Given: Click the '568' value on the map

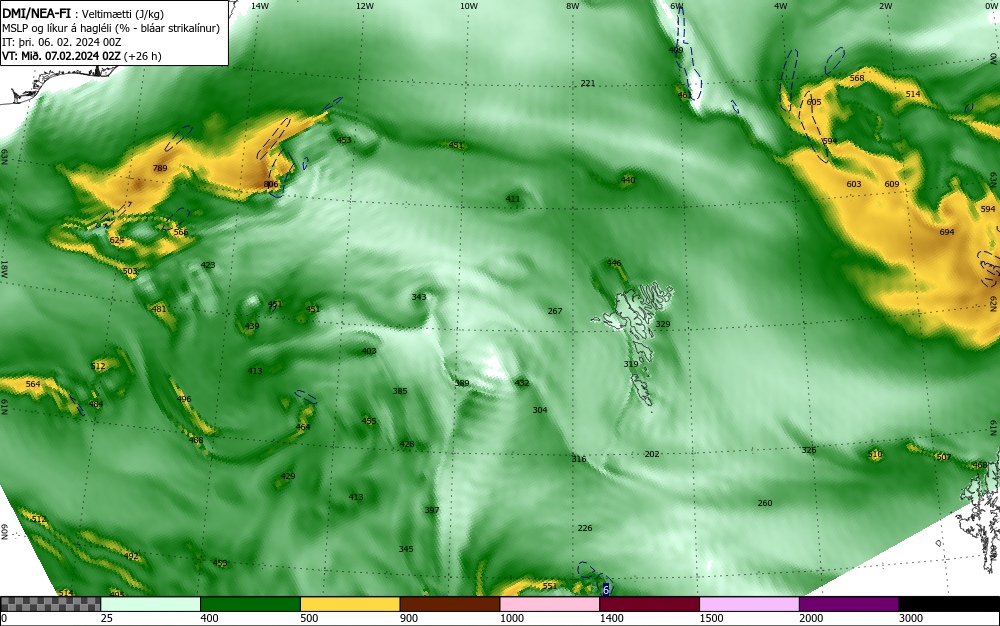Looking at the screenshot, I should point(857,78).
